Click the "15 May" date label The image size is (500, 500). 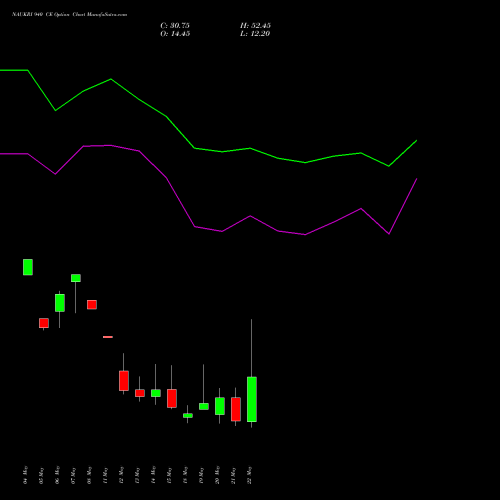(170, 475)
